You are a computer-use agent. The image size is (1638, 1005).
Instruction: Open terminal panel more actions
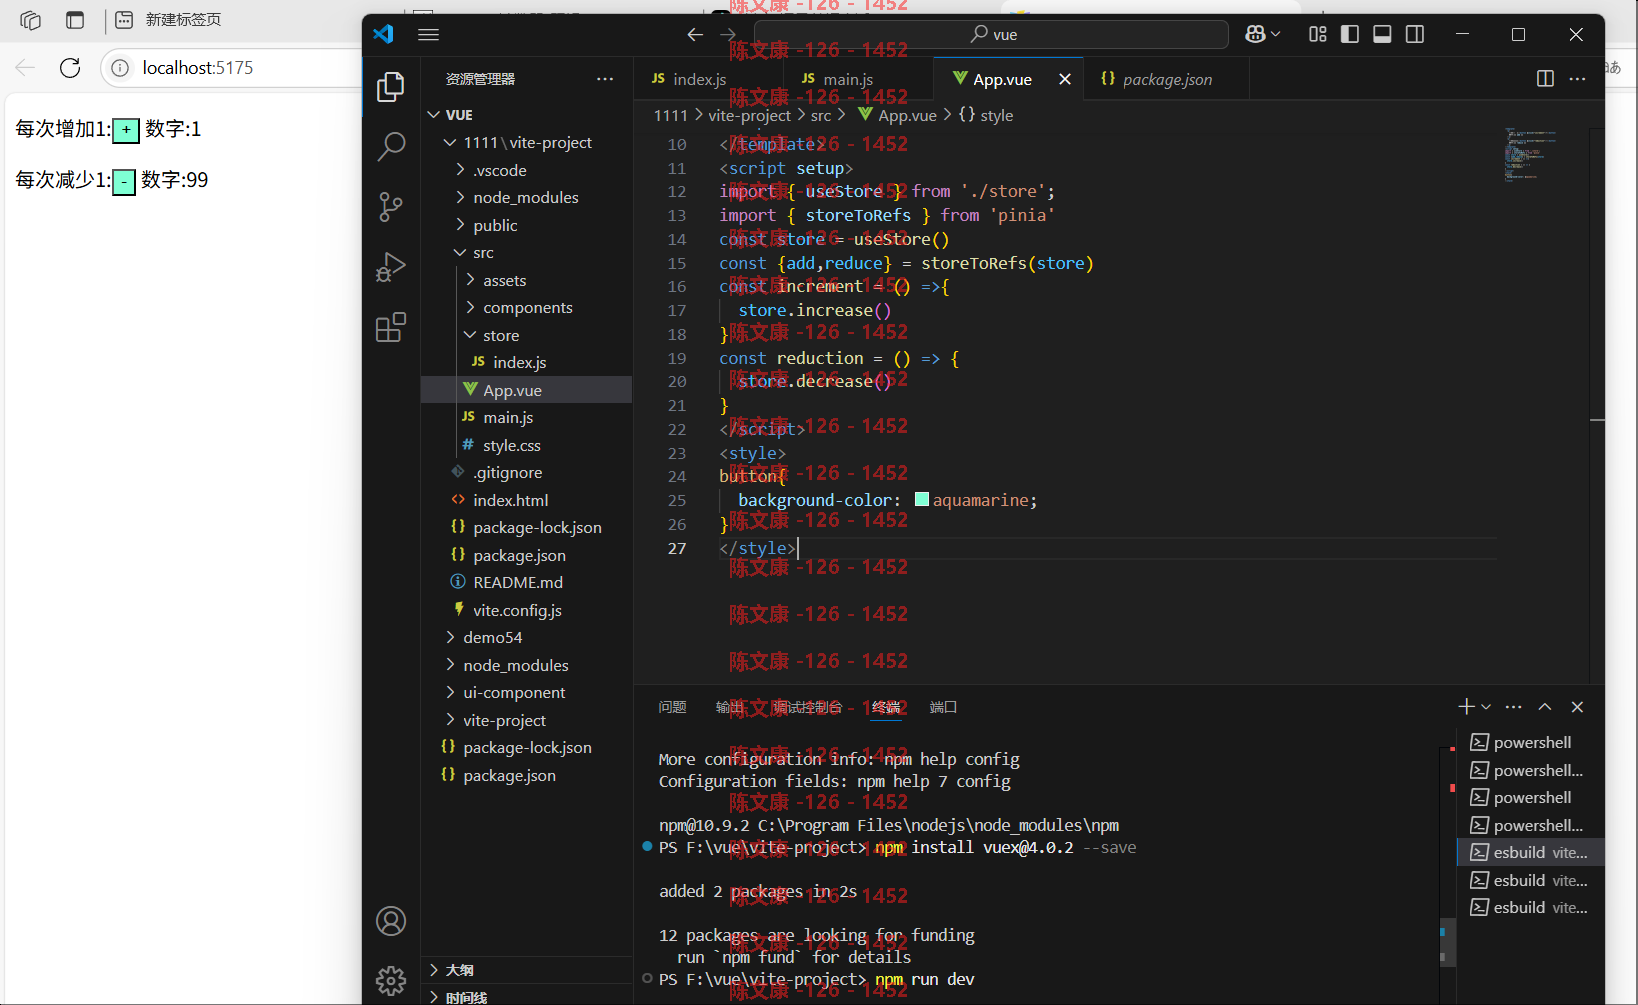pyautogui.click(x=1514, y=707)
